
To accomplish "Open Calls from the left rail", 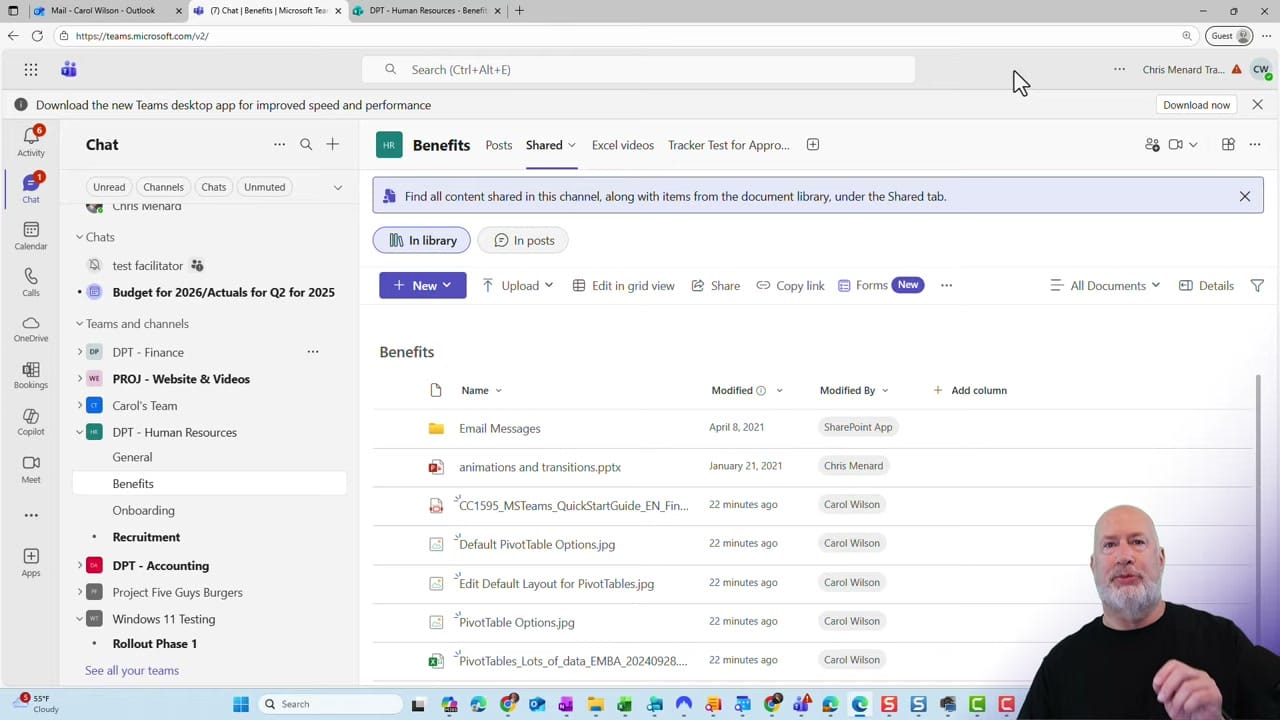I will 30,280.
